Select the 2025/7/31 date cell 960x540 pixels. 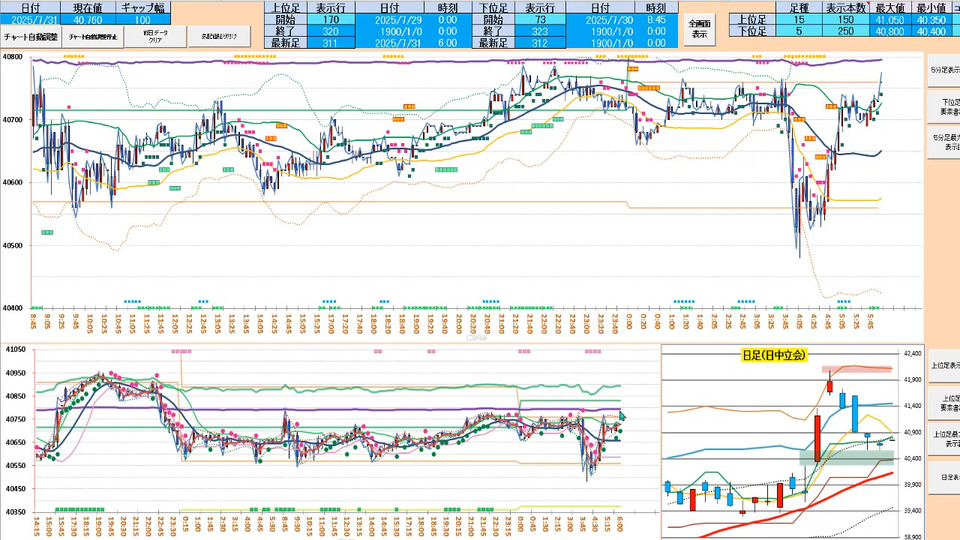30,20
